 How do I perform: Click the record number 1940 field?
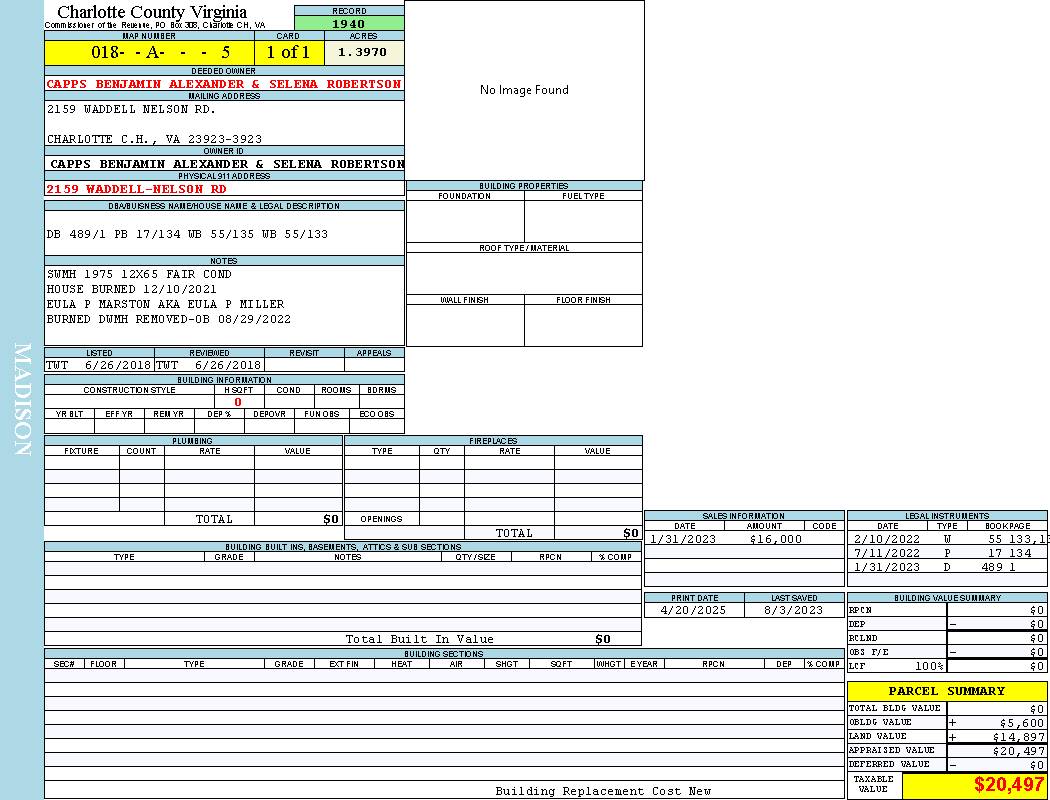click(349, 24)
